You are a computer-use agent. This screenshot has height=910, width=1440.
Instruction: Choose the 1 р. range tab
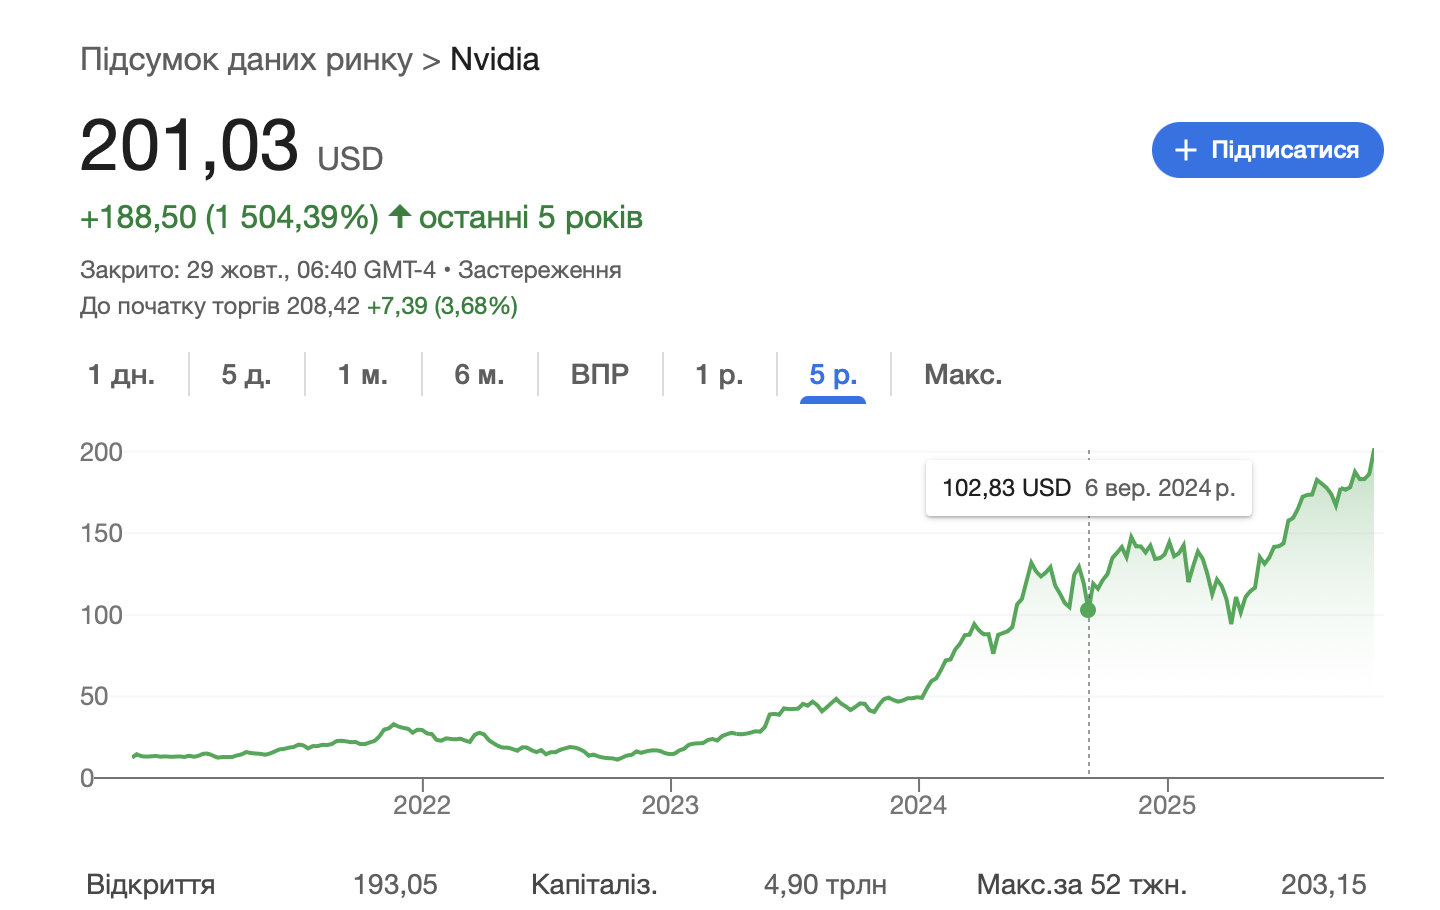(719, 375)
